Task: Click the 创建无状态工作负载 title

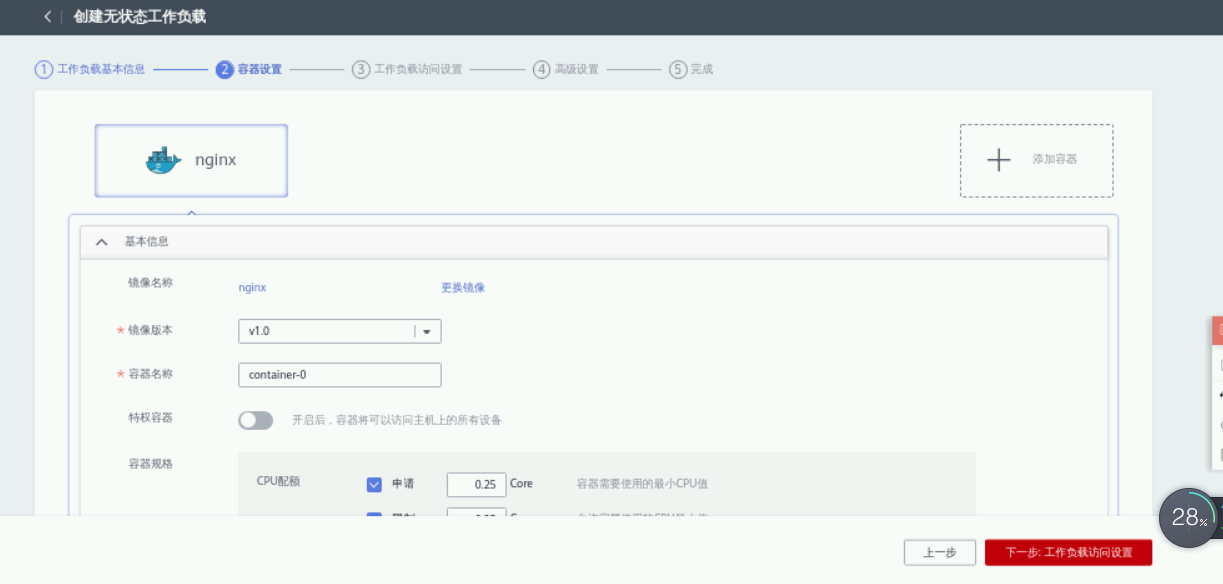Action: pyautogui.click(x=140, y=17)
